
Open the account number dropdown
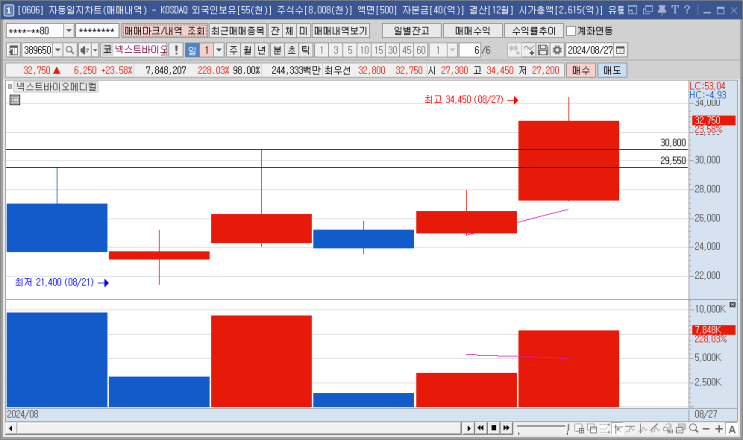(68, 31)
